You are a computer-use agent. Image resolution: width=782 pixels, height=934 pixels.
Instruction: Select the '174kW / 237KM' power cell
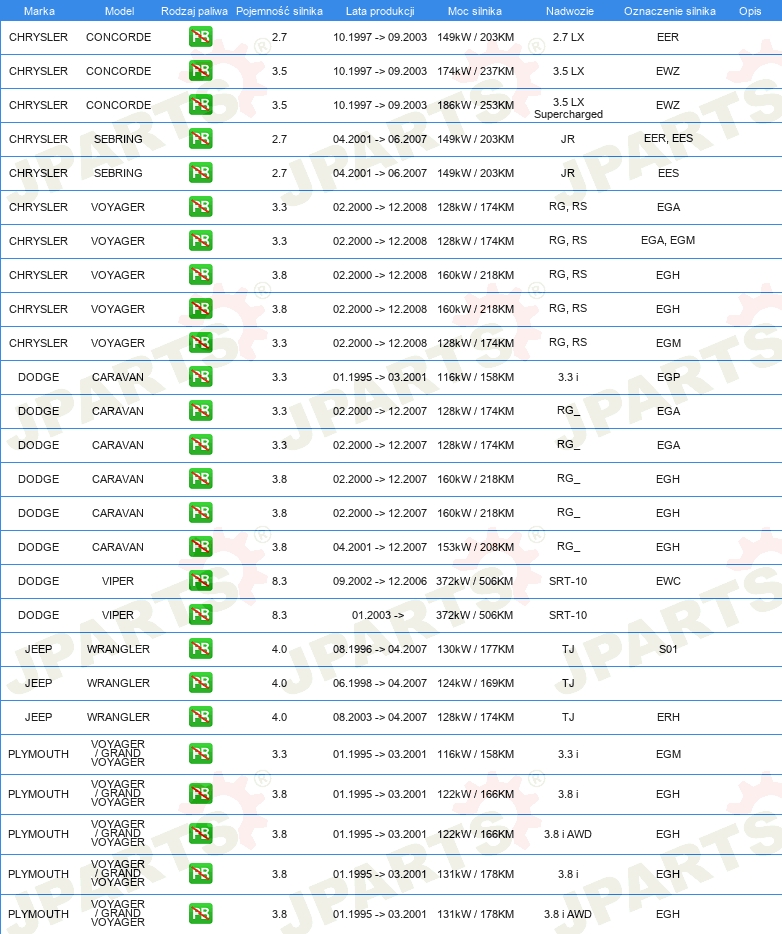(x=475, y=71)
